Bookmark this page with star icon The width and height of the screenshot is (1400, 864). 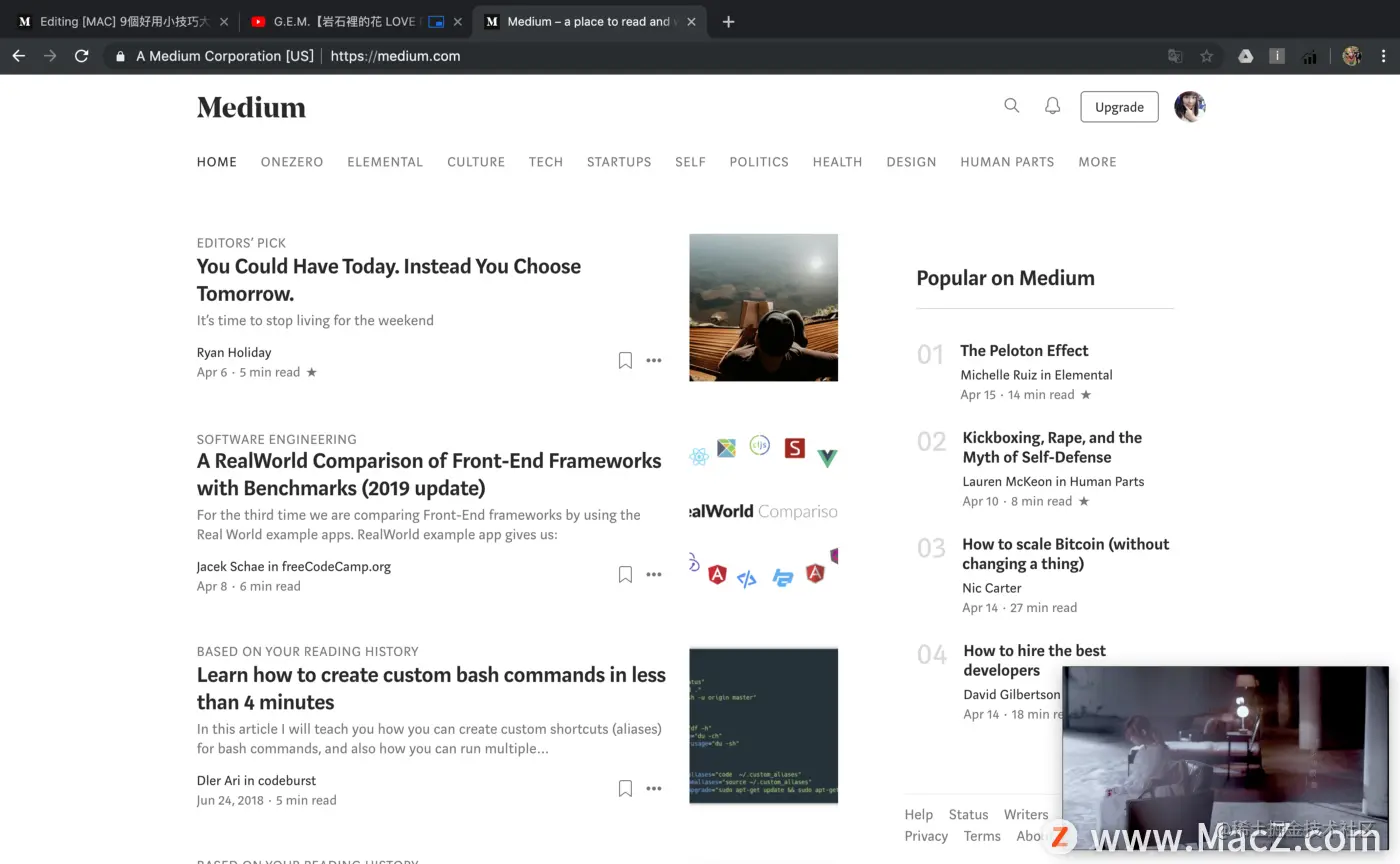click(x=1207, y=56)
